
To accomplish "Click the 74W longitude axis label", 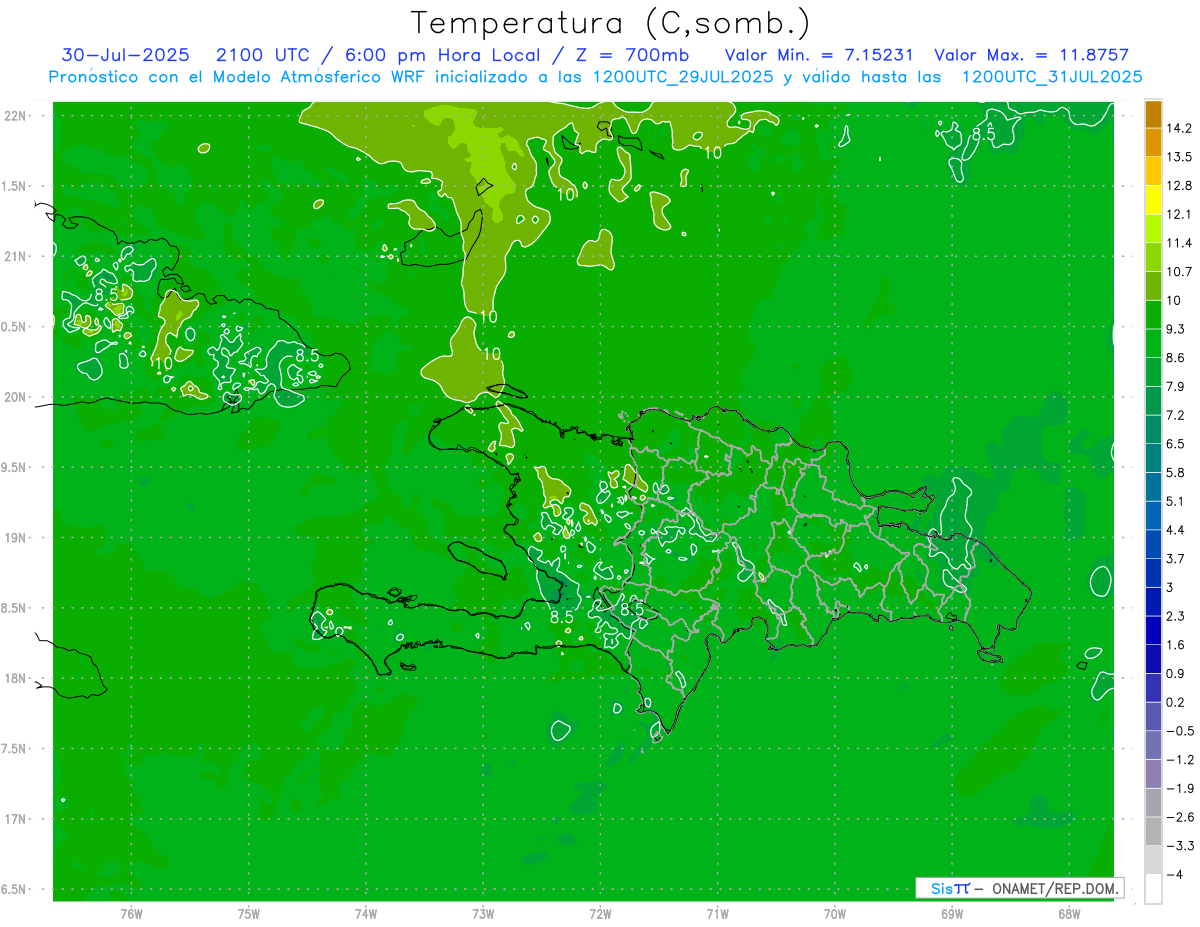I will coord(366,914).
